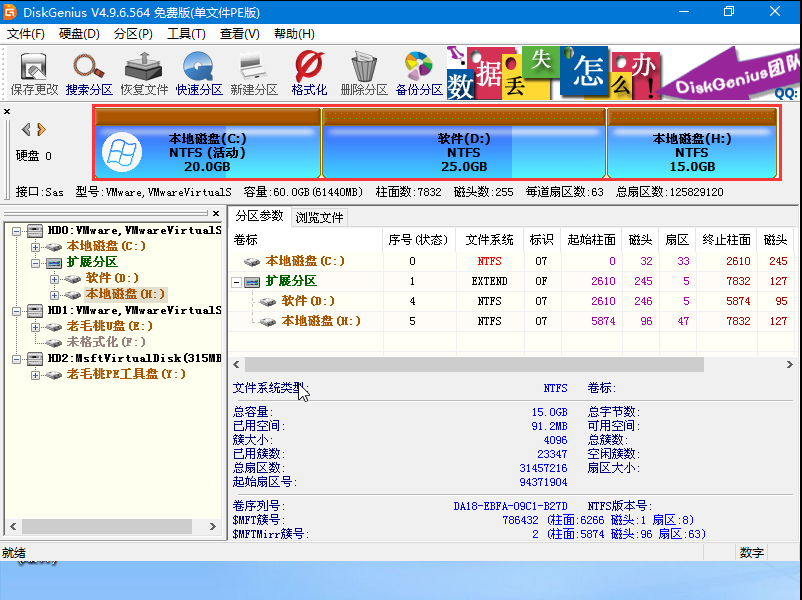The width and height of the screenshot is (802, 600).
Task: Click the 起始柱面 column header
Action: 591,240
